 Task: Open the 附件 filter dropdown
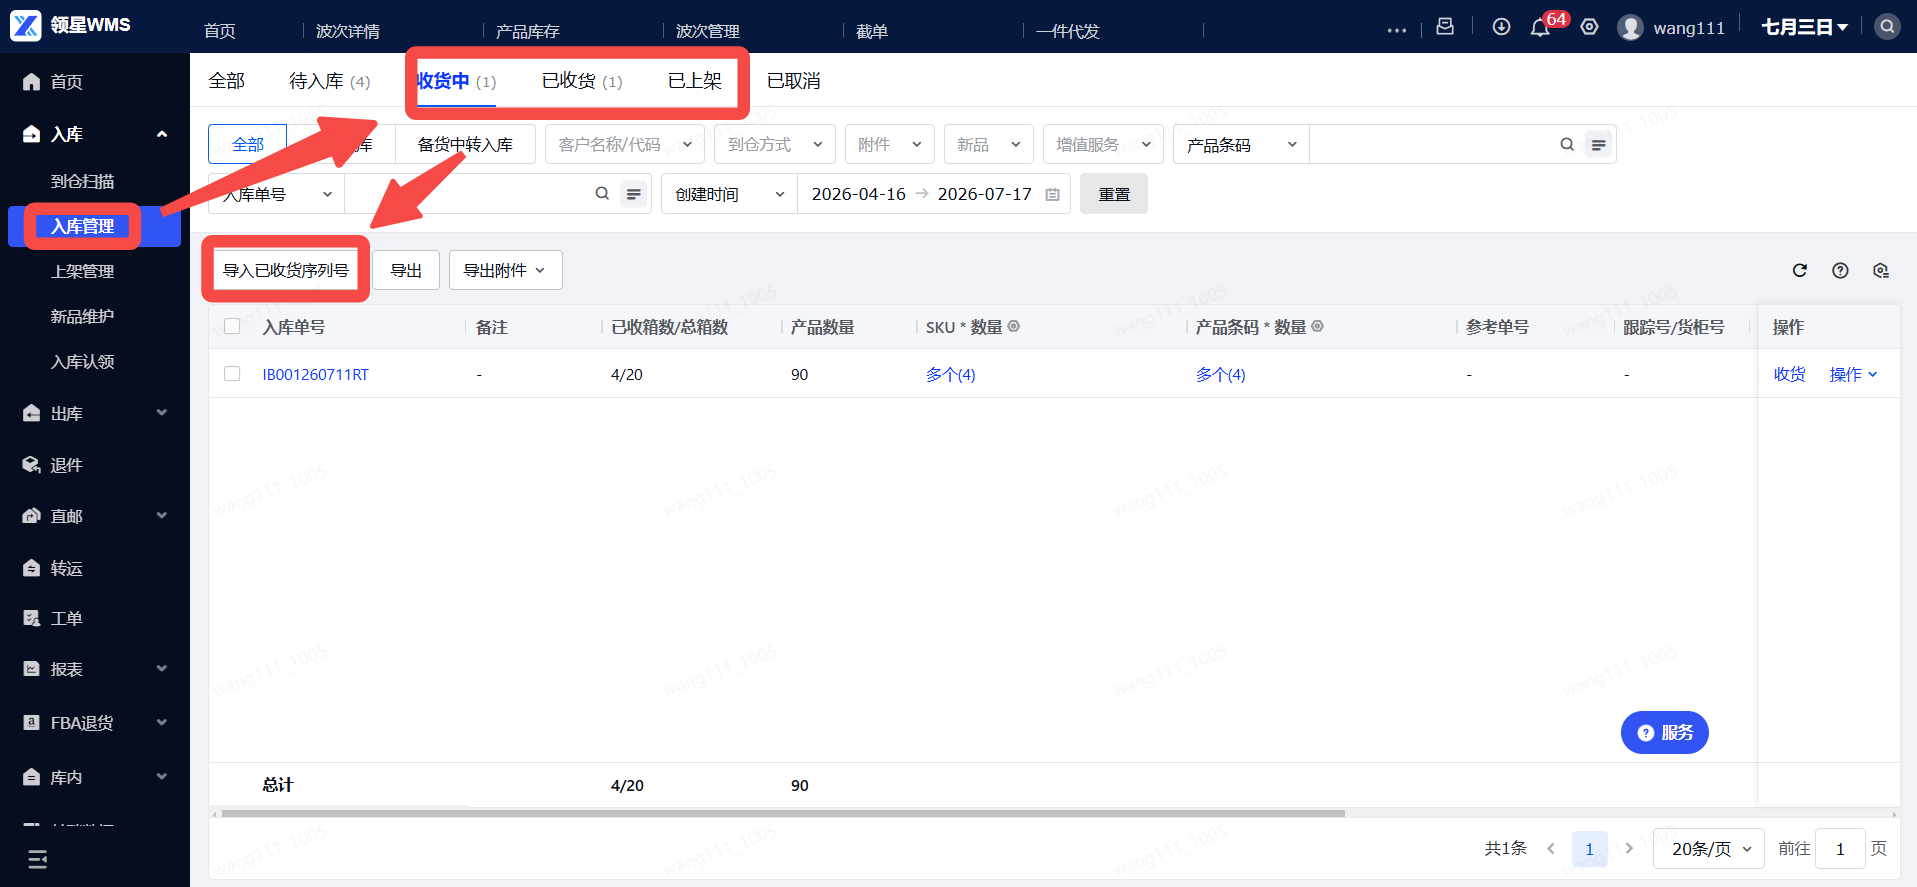(x=890, y=144)
